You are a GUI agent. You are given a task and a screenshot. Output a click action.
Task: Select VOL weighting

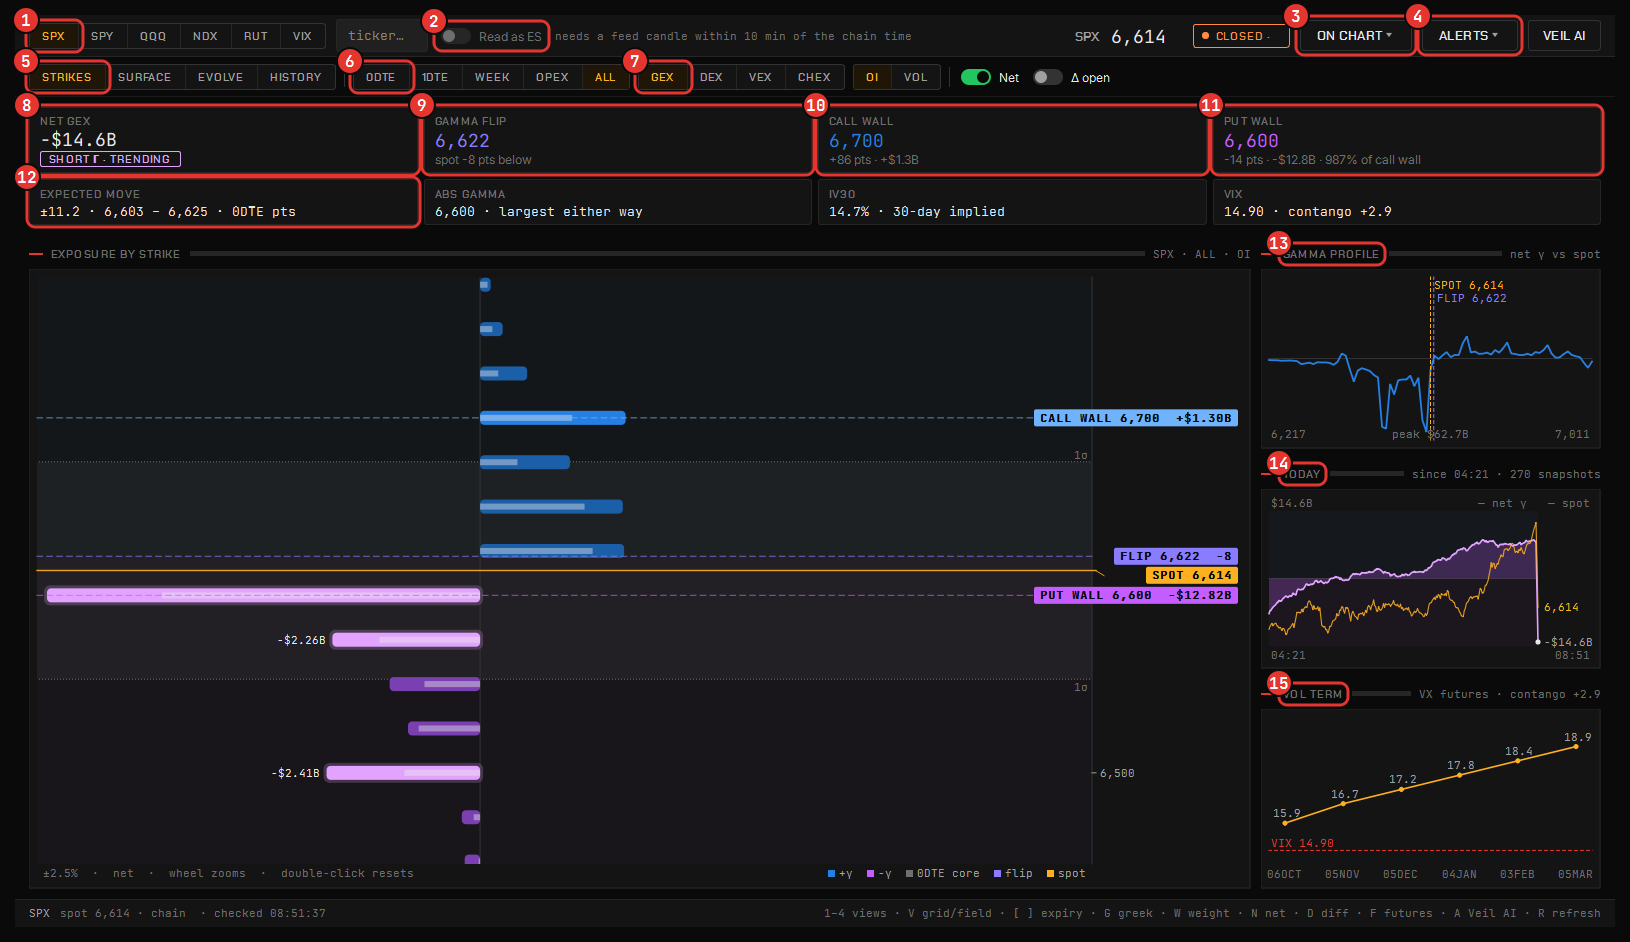[915, 77]
